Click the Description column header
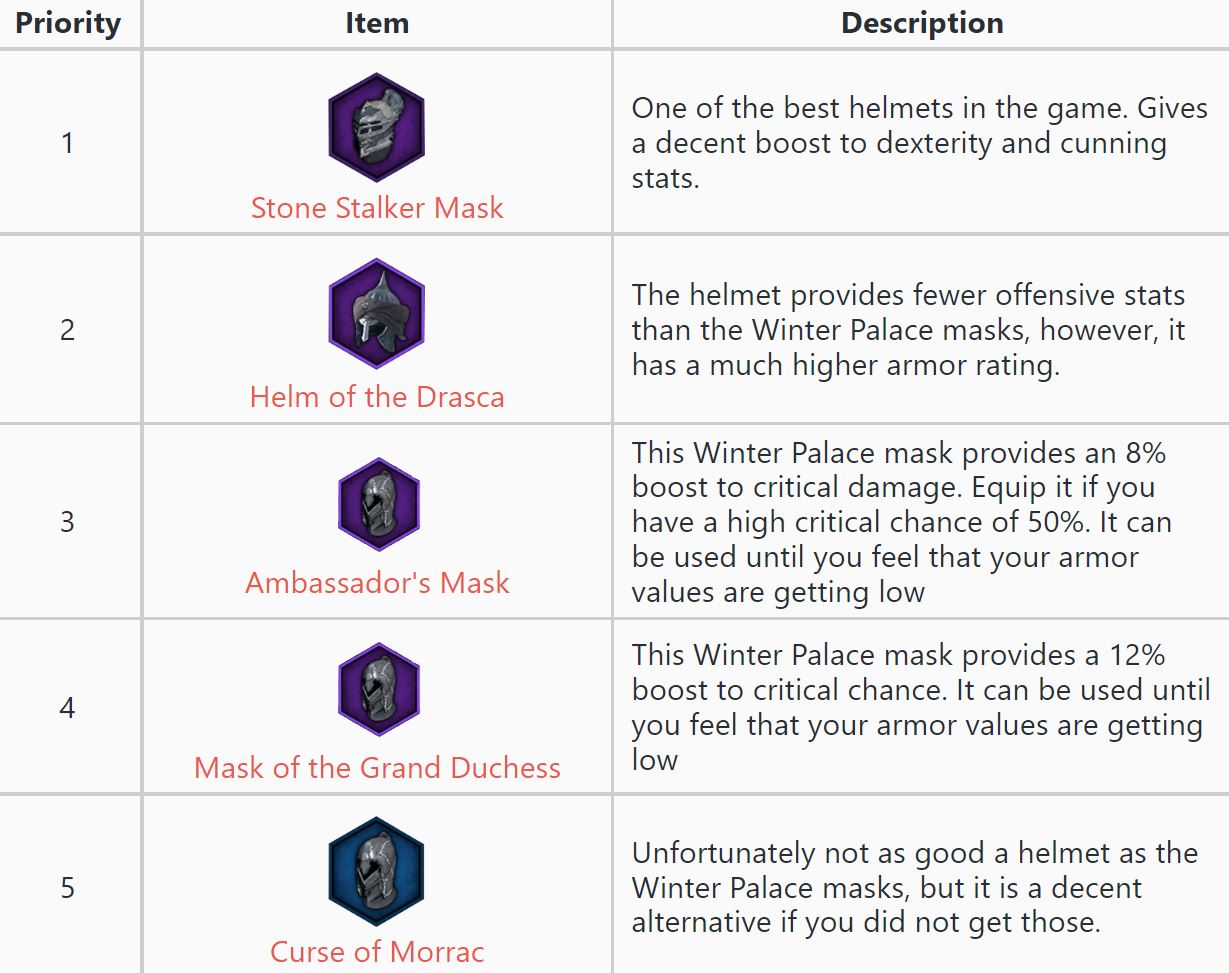Image resolution: width=1229 pixels, height=973 pixels. (x=921, y=24)
